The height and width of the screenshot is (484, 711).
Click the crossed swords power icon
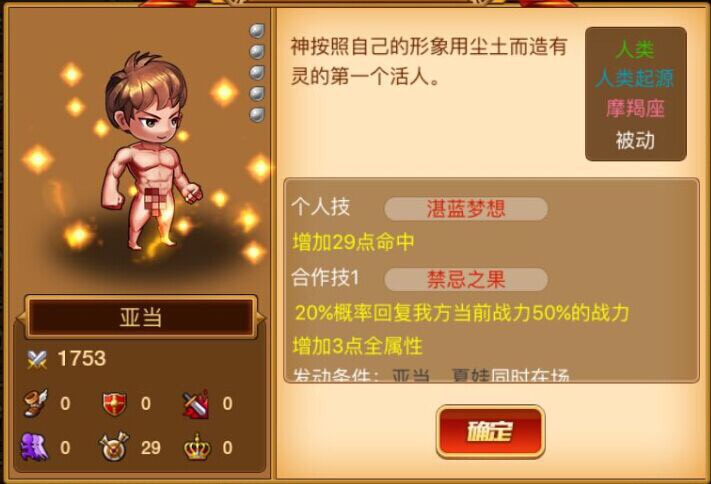tap(37, 360)
